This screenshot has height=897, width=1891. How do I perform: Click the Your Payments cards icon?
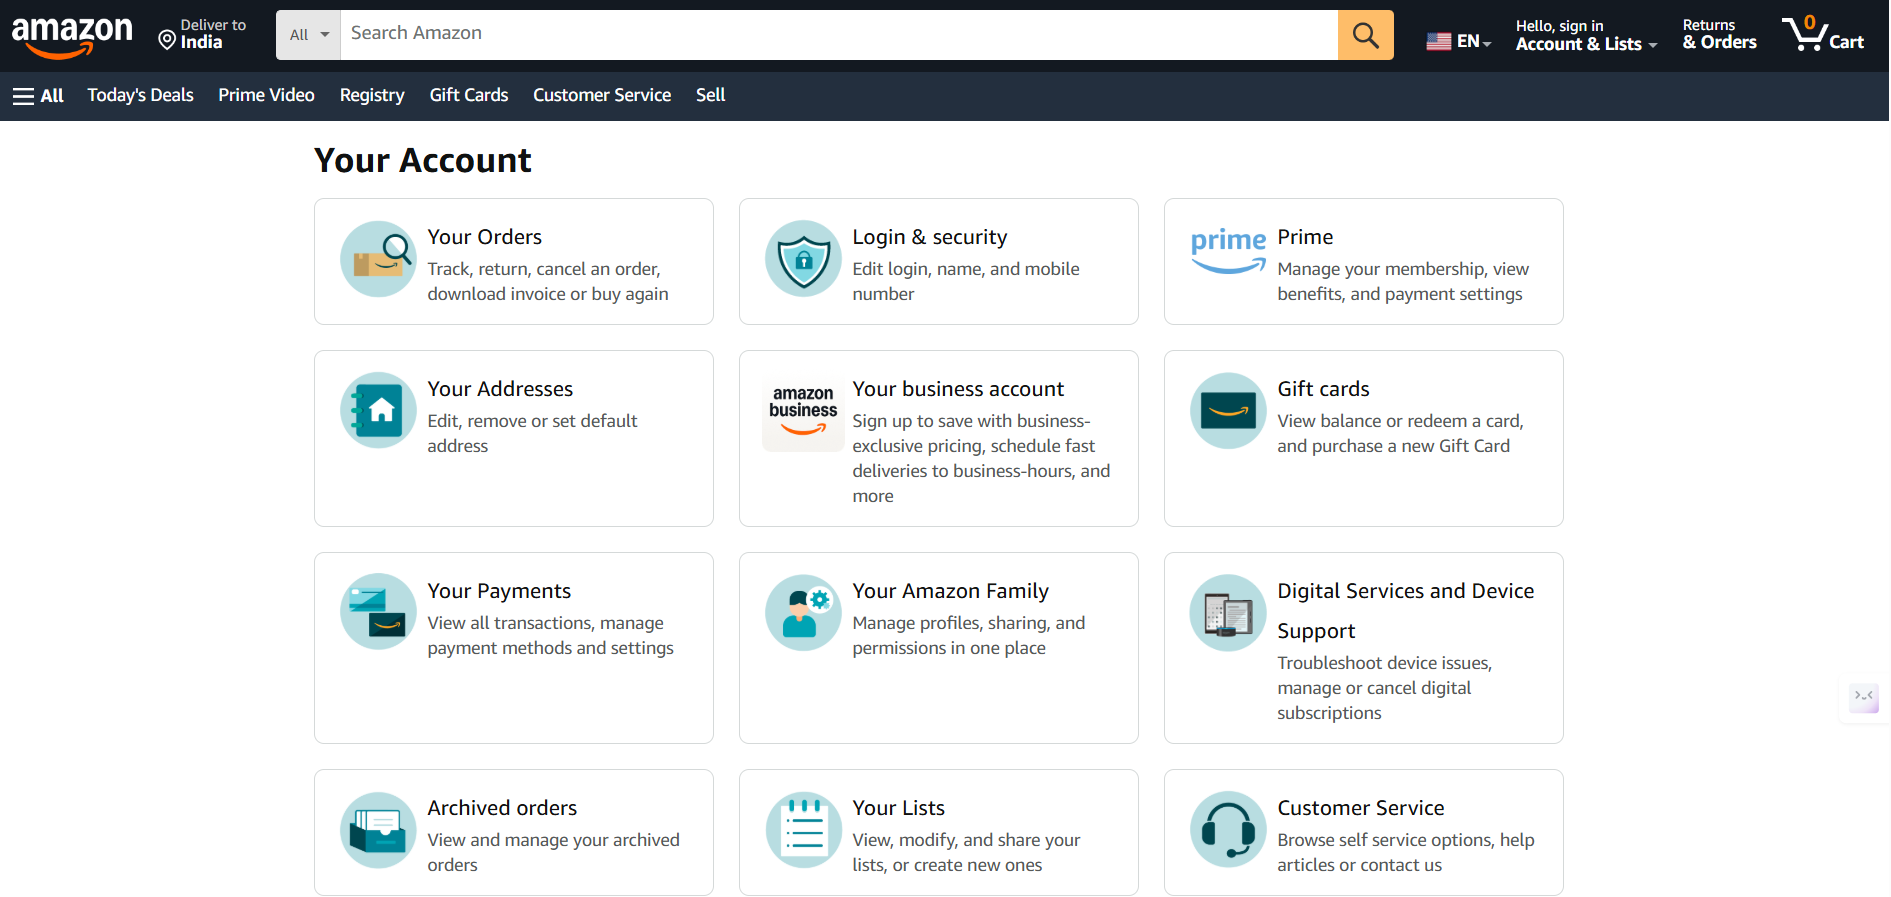(378, 611)
